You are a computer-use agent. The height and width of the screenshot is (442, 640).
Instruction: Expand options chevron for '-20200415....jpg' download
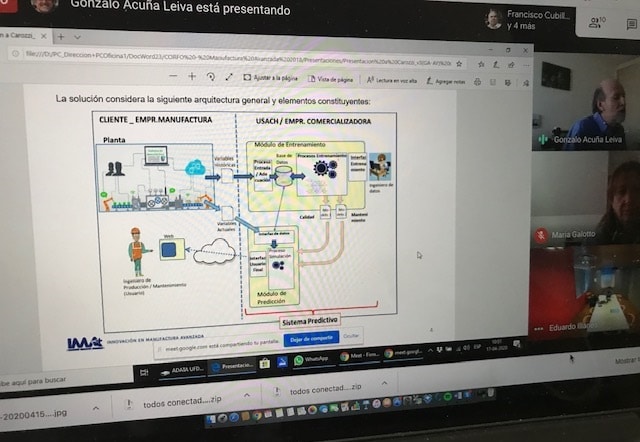point(96,408)
